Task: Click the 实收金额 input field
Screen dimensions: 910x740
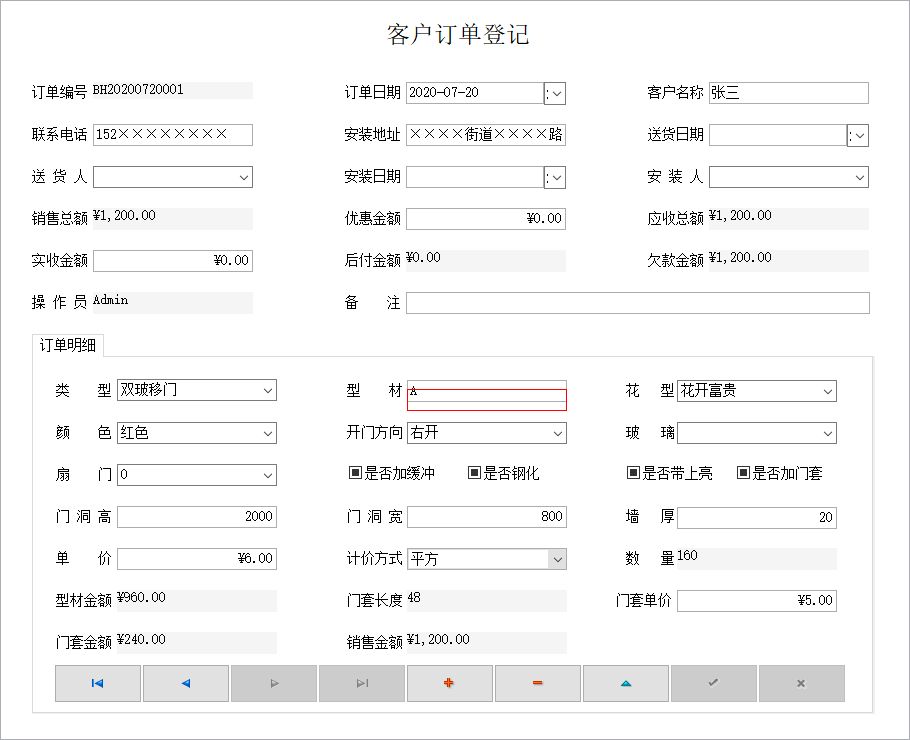Action: (173, 261)
